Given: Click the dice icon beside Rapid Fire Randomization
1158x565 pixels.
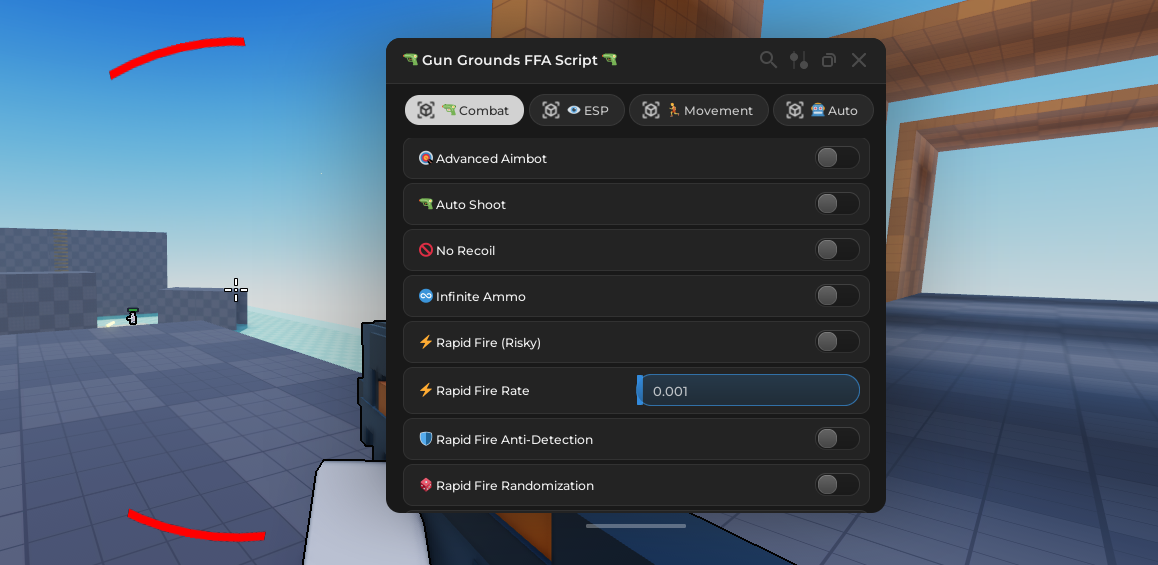Looking at the screenshot, I should [426, 485].
